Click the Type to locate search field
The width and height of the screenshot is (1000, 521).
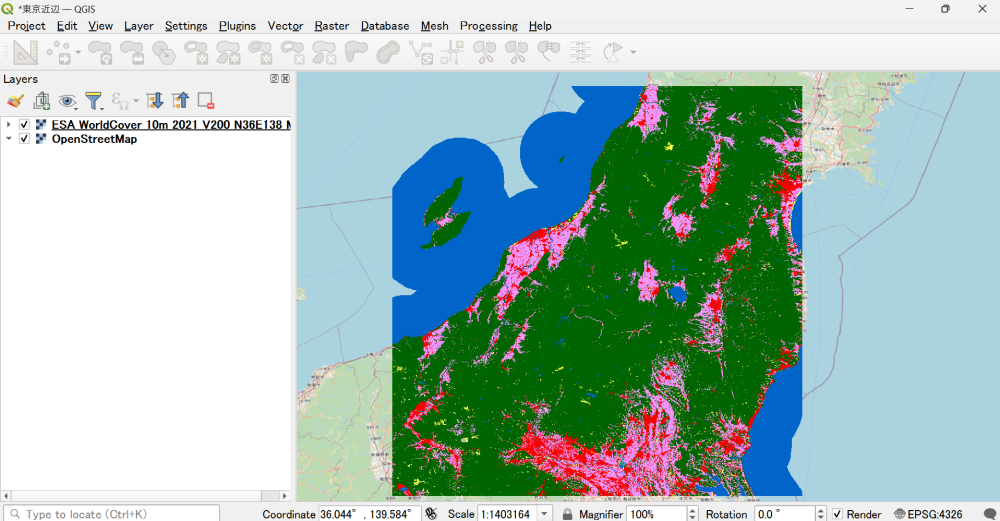(110, 514)
